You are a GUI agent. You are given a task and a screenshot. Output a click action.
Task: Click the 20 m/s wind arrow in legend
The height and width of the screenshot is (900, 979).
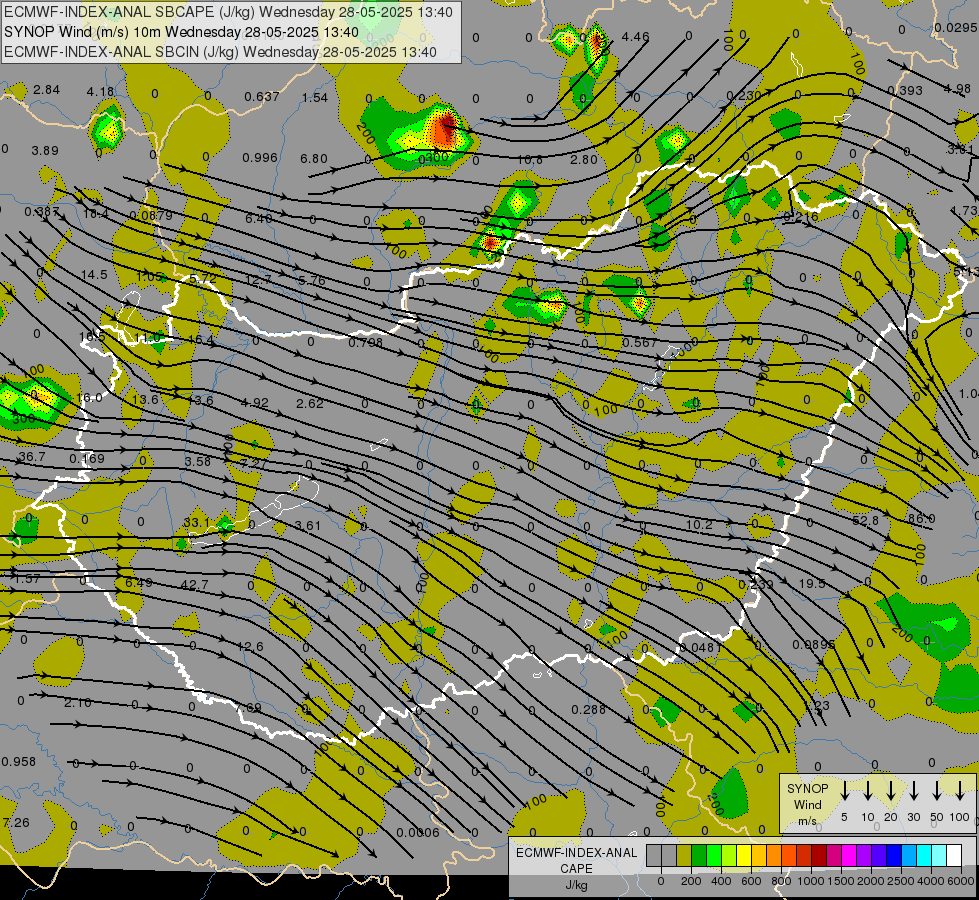click(890, 791)
